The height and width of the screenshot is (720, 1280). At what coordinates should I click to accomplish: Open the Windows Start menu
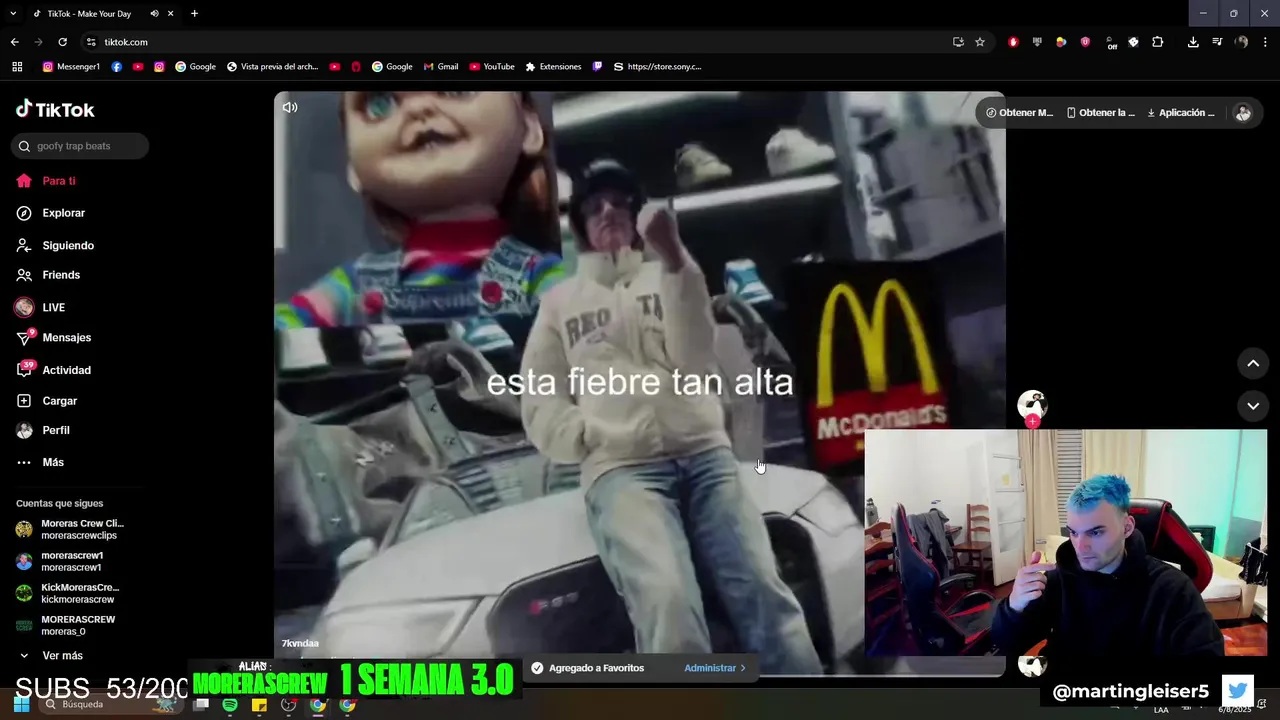[x=21, y=705]
